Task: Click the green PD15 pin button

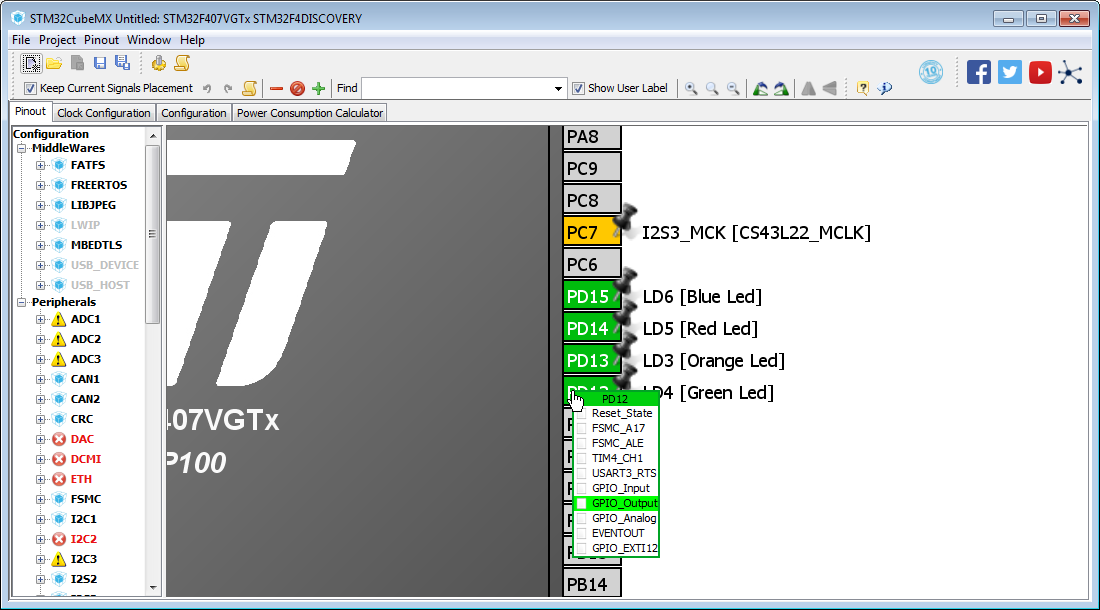Action: (592, 297)
